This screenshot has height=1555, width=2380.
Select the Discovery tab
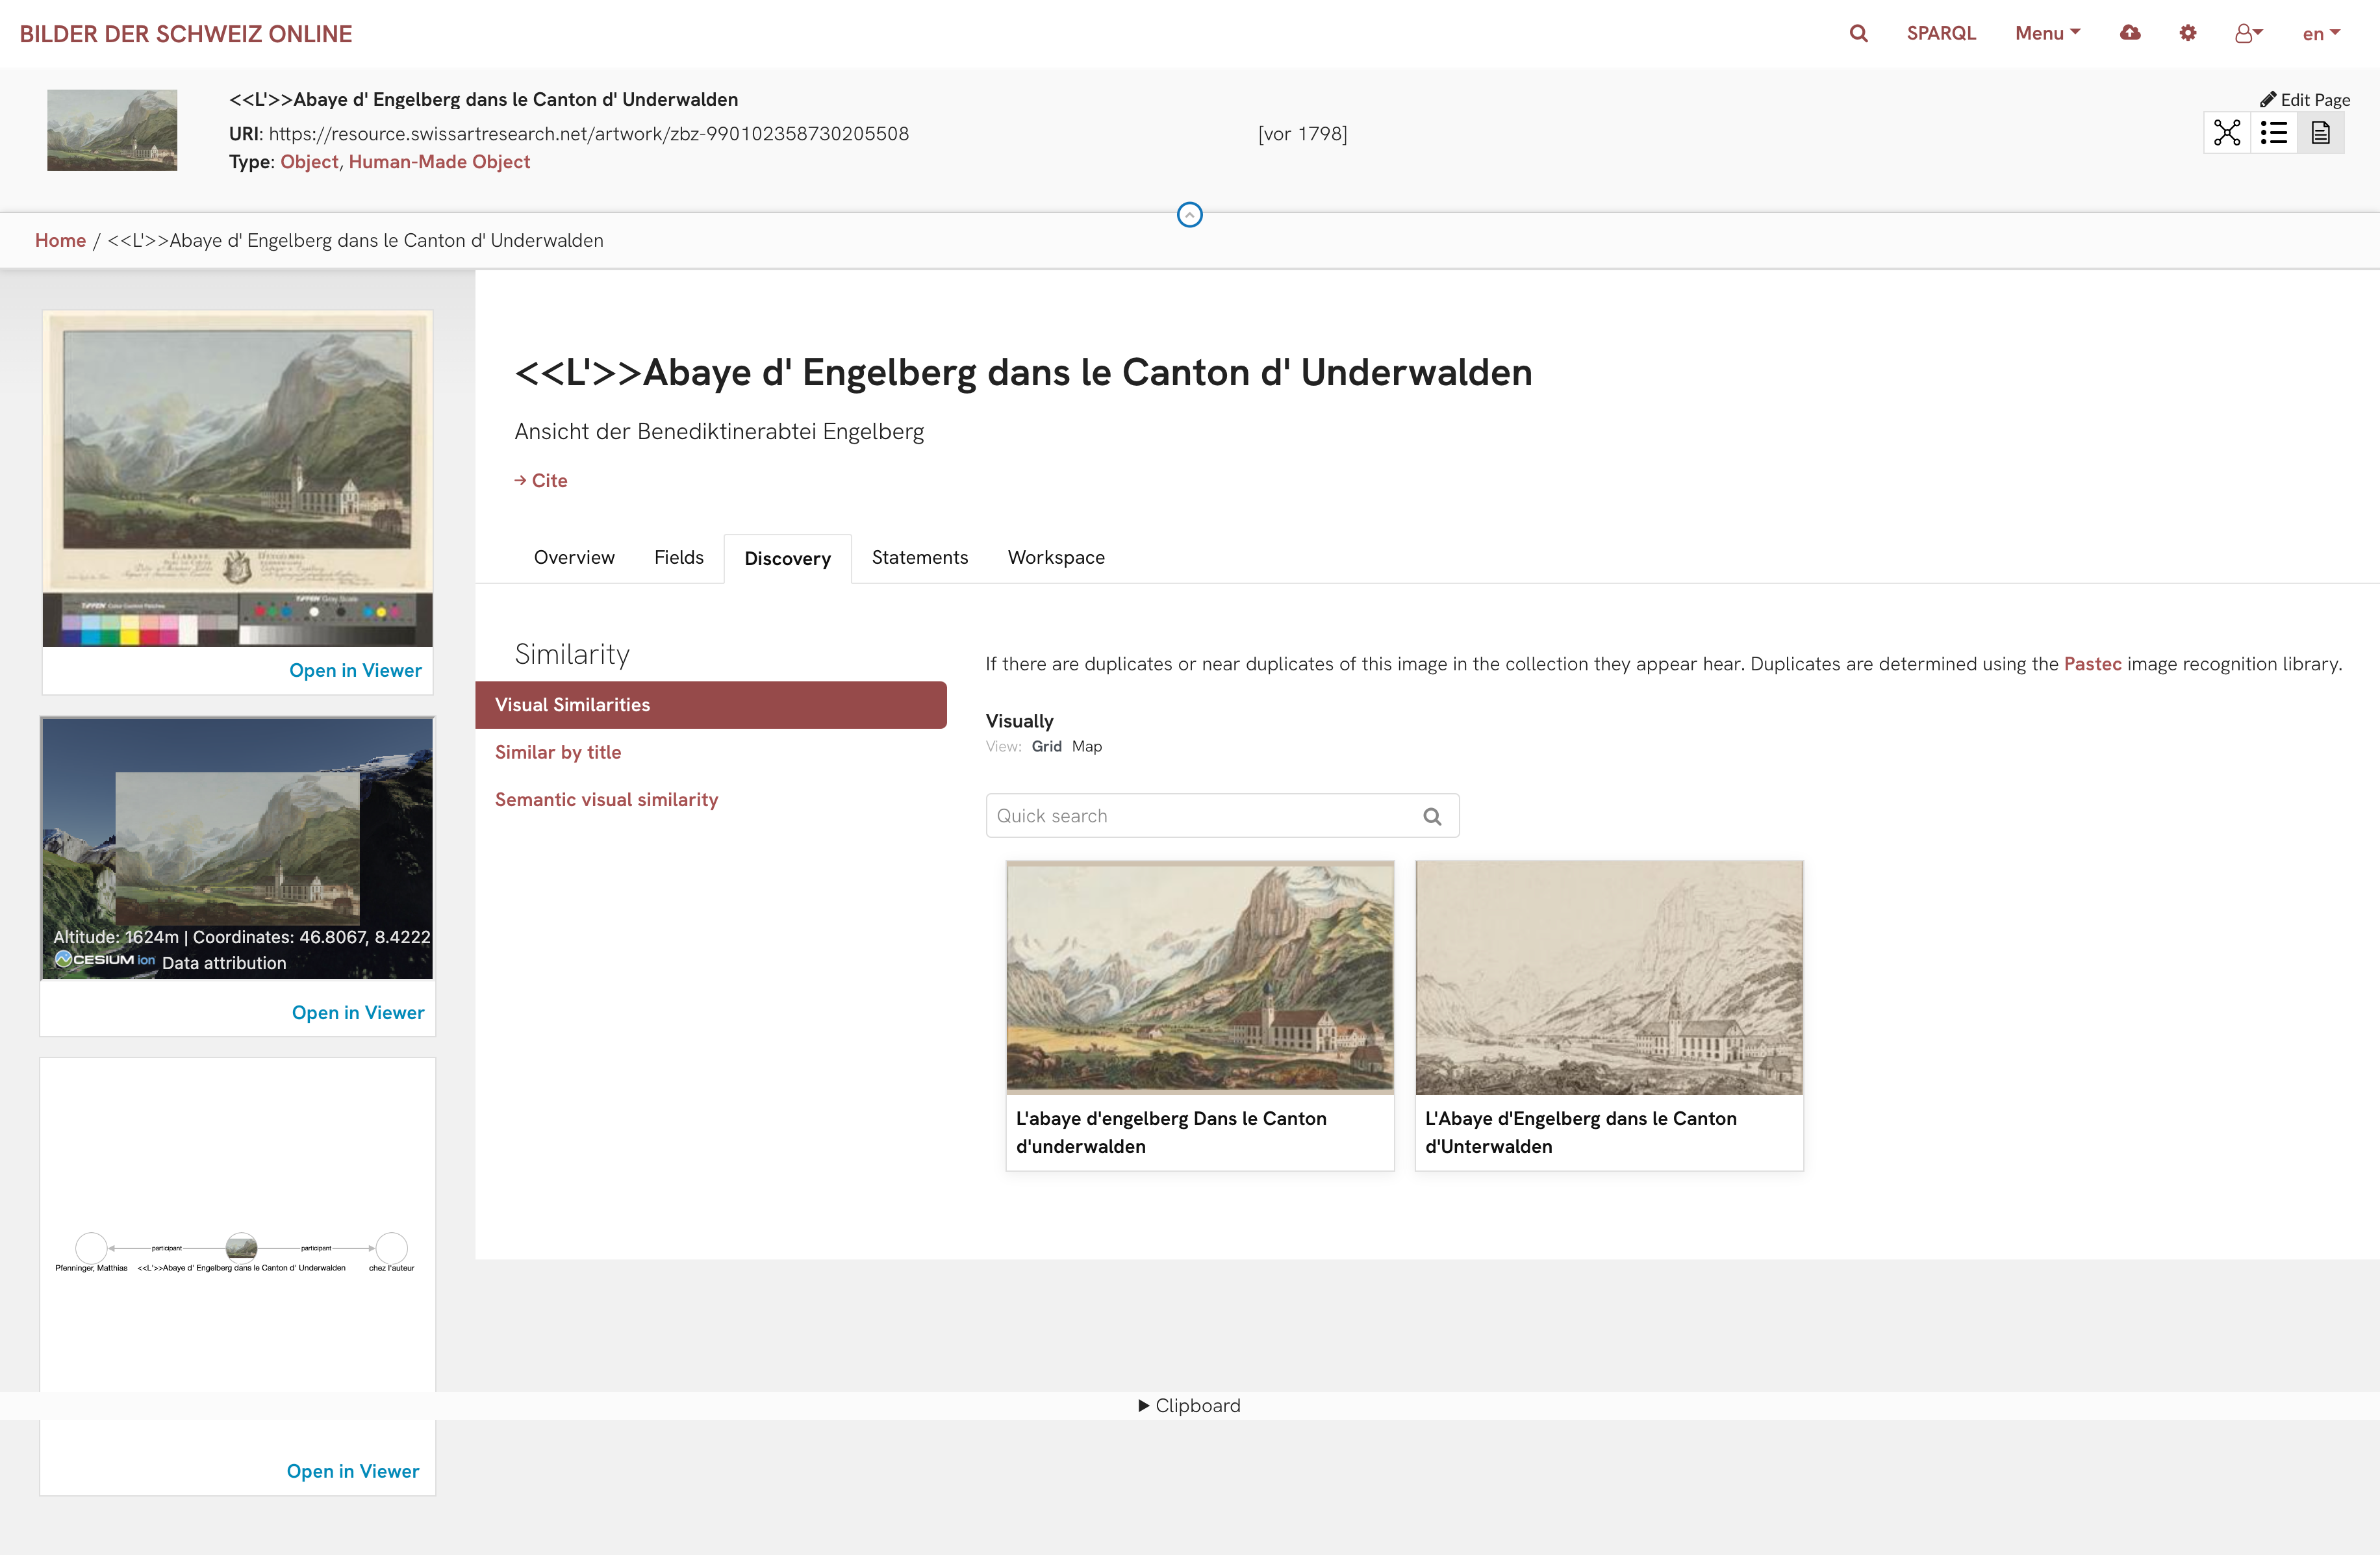(788, 558)
